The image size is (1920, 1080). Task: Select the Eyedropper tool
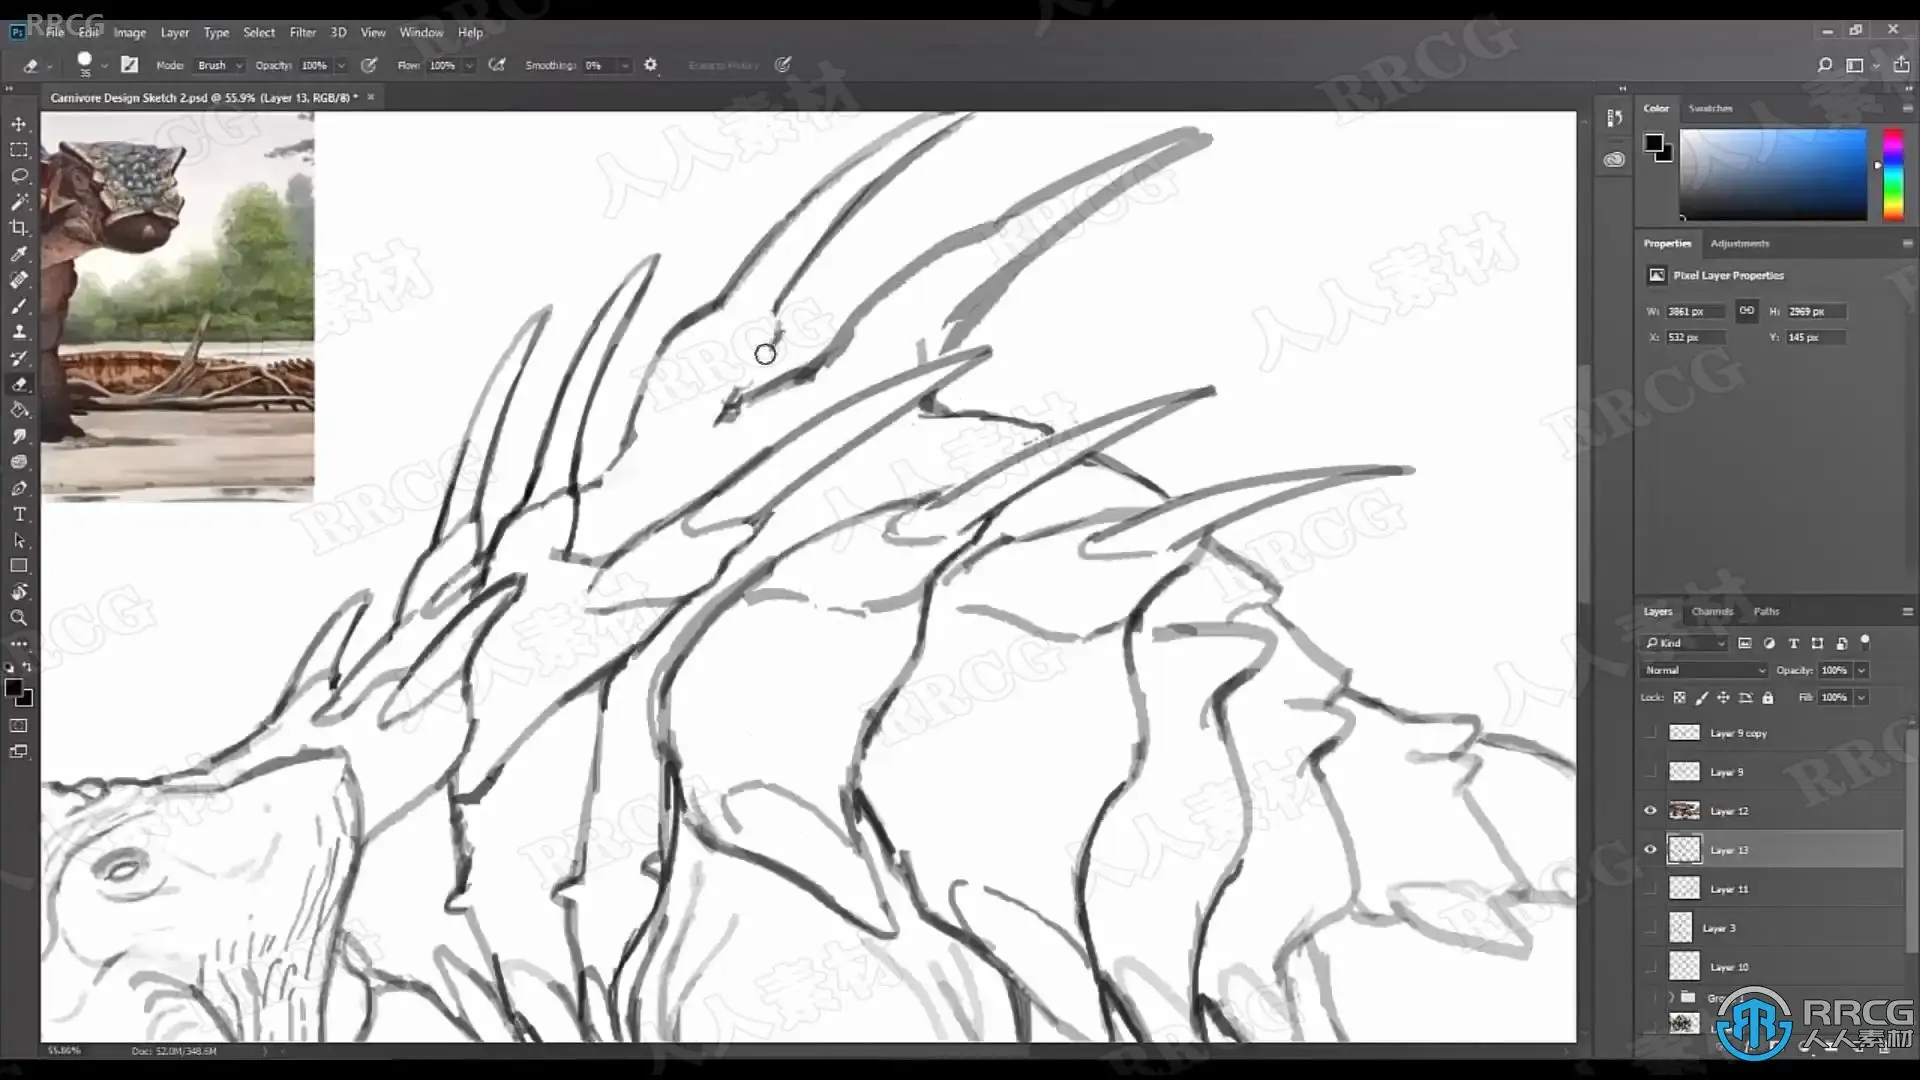18,254
